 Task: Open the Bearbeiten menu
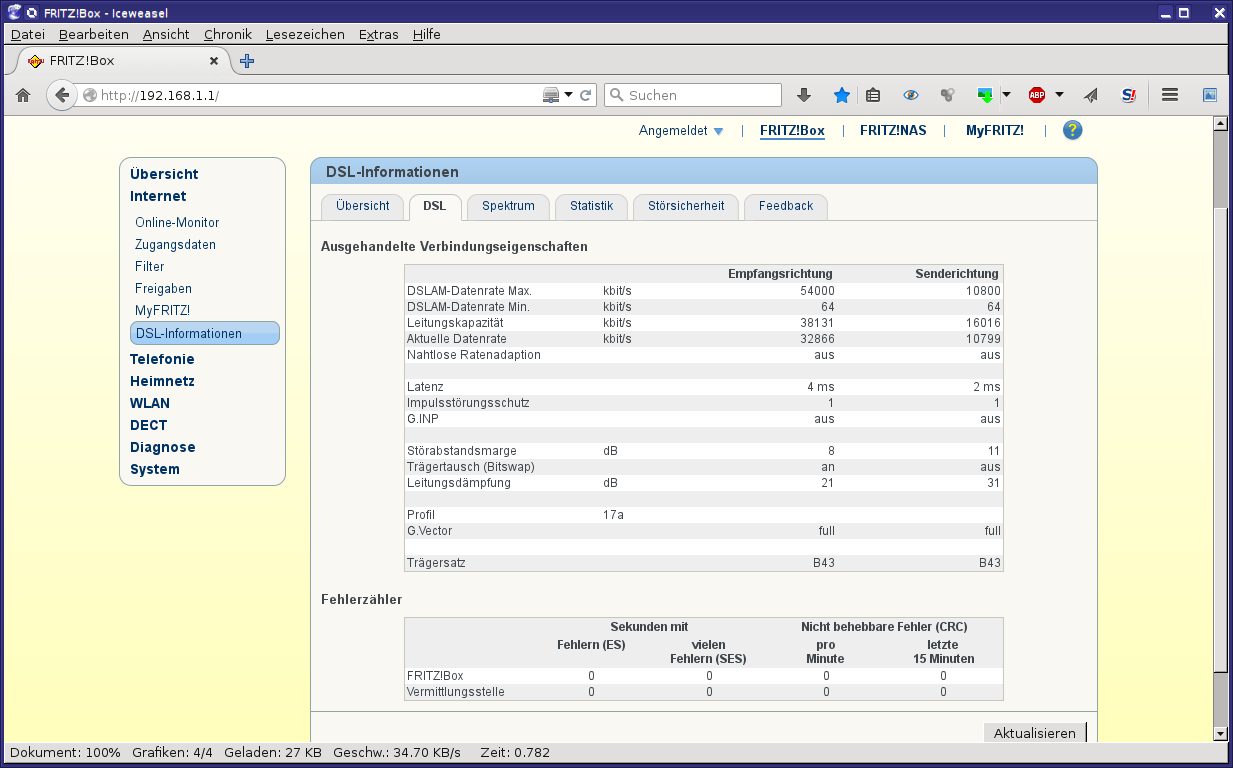point(94,34)
